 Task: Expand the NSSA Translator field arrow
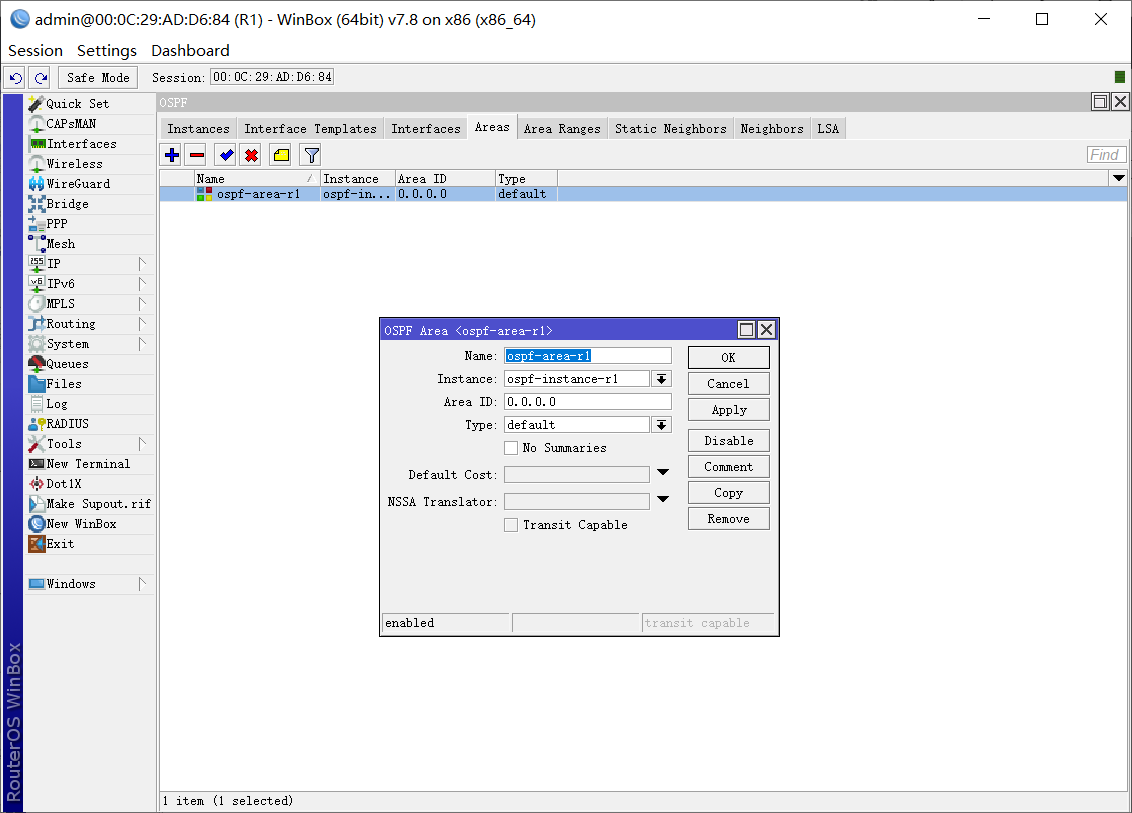click(x=663, y=500)
